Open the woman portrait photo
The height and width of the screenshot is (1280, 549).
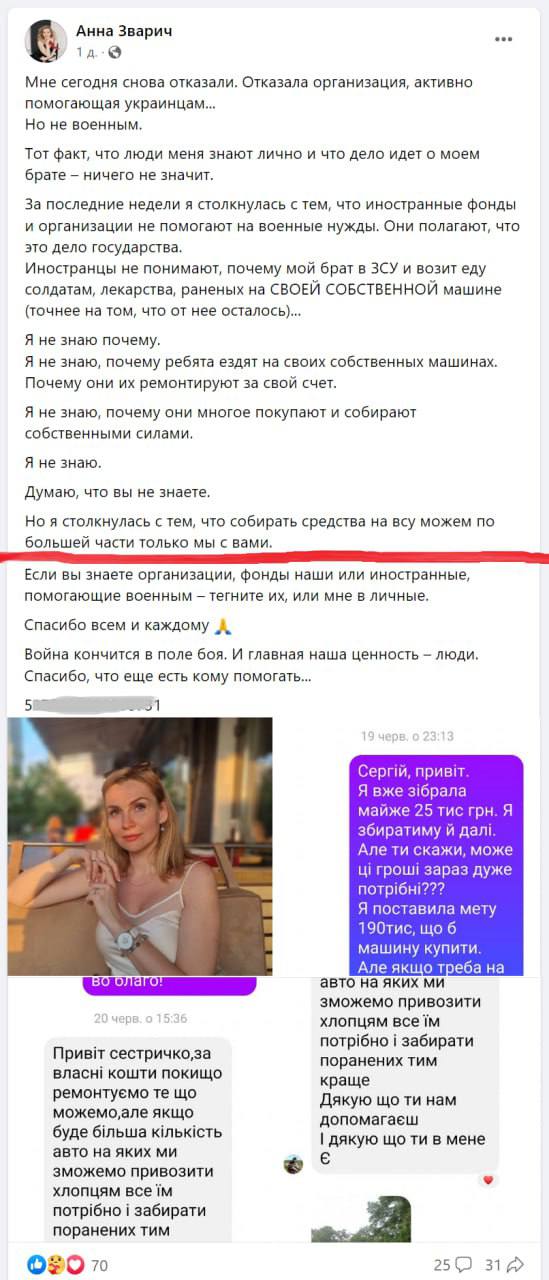click(140, 846)
